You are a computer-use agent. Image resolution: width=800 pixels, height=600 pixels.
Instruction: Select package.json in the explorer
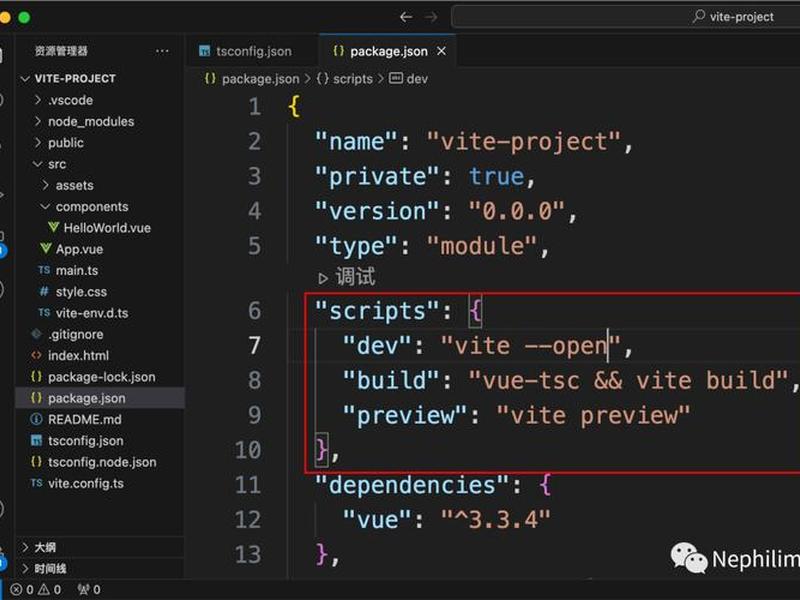[x=99, y=398]
